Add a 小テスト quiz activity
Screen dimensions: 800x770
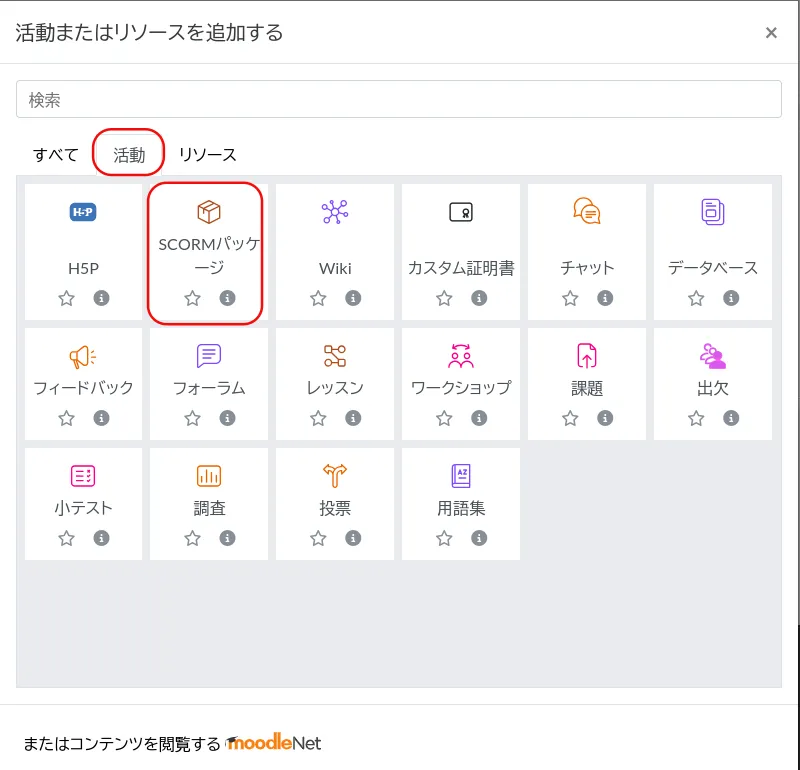(83, 476)
